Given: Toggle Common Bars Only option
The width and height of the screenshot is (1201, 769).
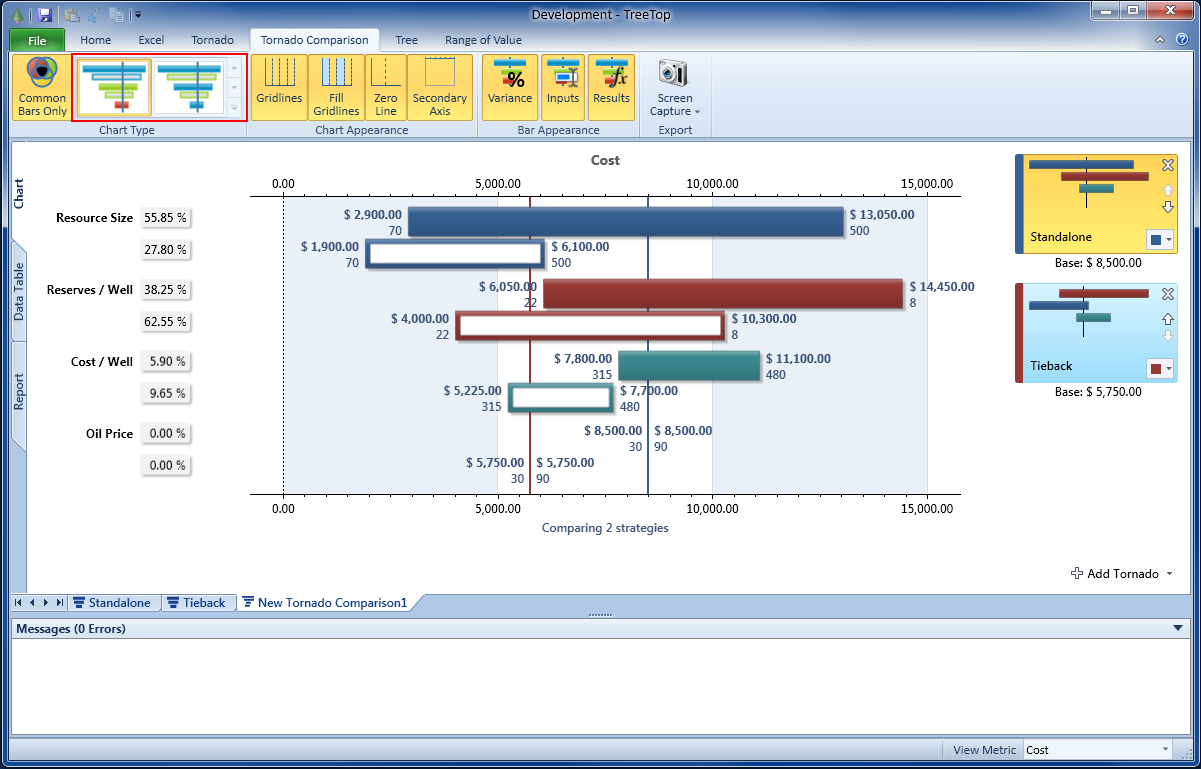Looking at the screenshot, I should 42,87.
